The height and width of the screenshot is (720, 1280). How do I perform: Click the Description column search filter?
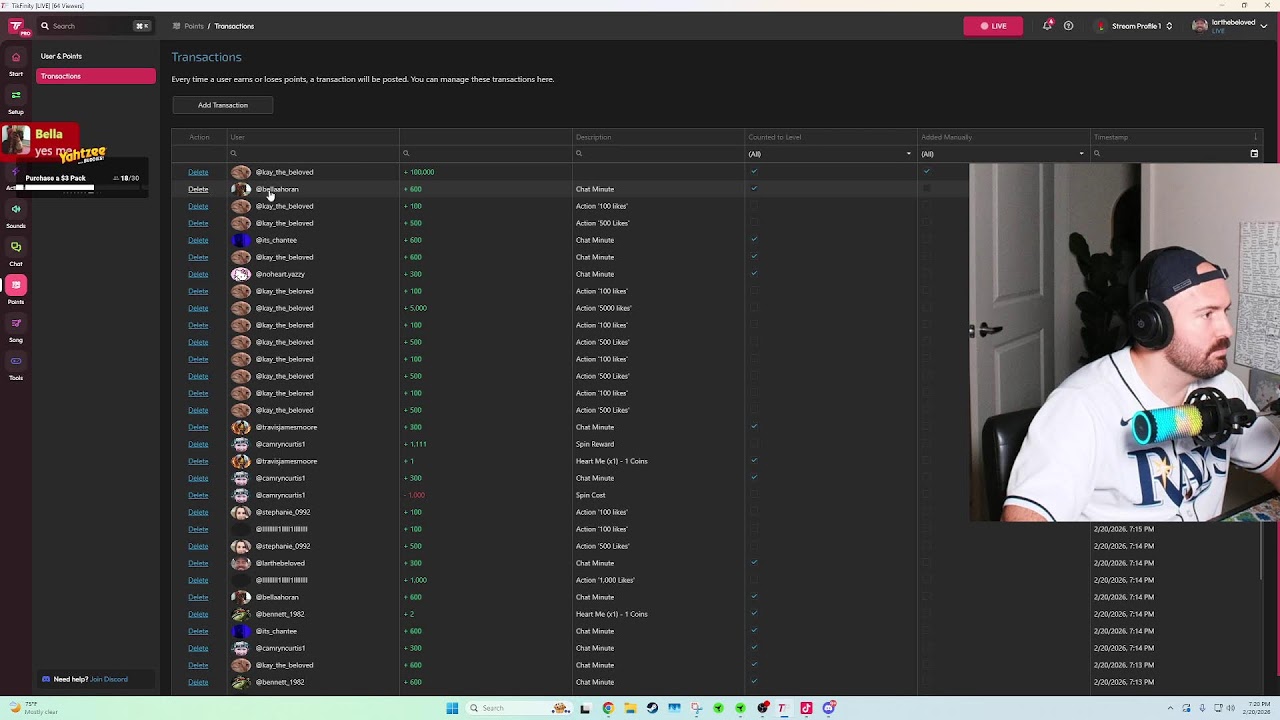(x=659, y=154)
